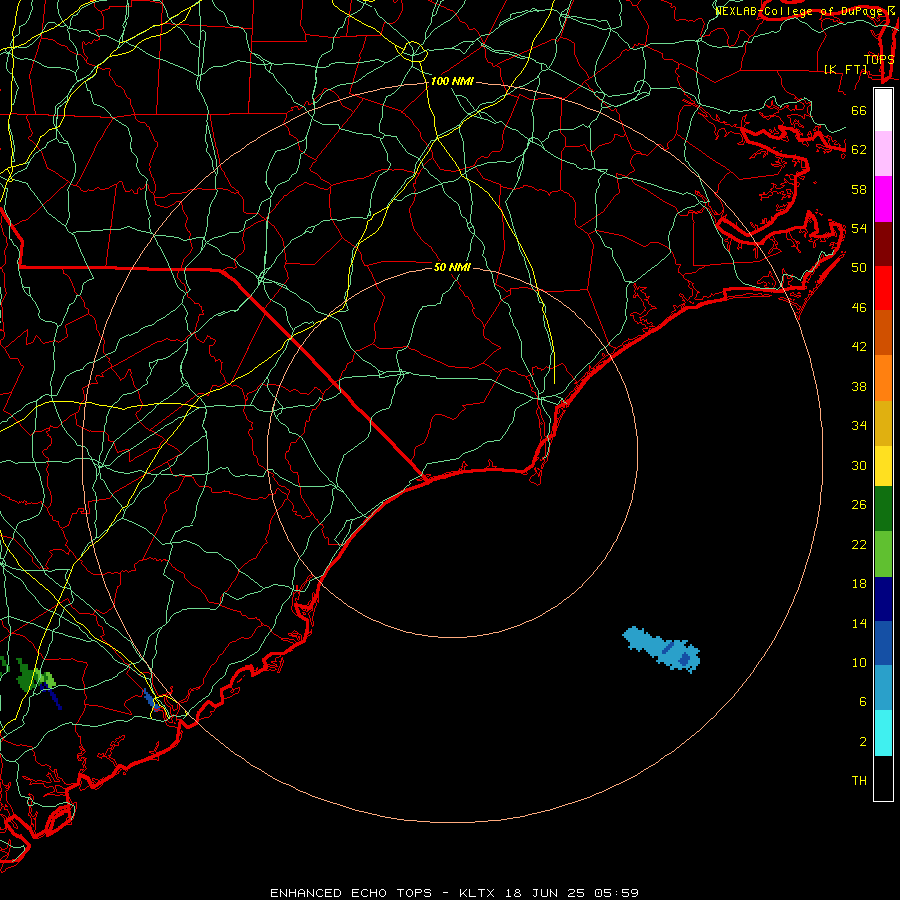Image resolution: width=900 pixels, height=900 pixels.
Task: Click the '2' legend value
Action: coord(862,742)
